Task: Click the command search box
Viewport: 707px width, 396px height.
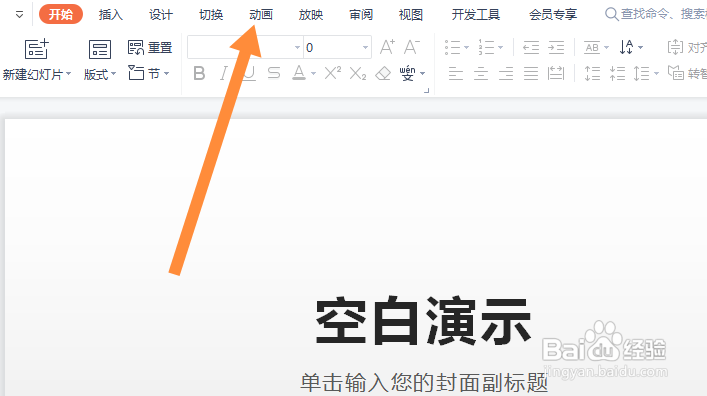Action: coord(656,14)
